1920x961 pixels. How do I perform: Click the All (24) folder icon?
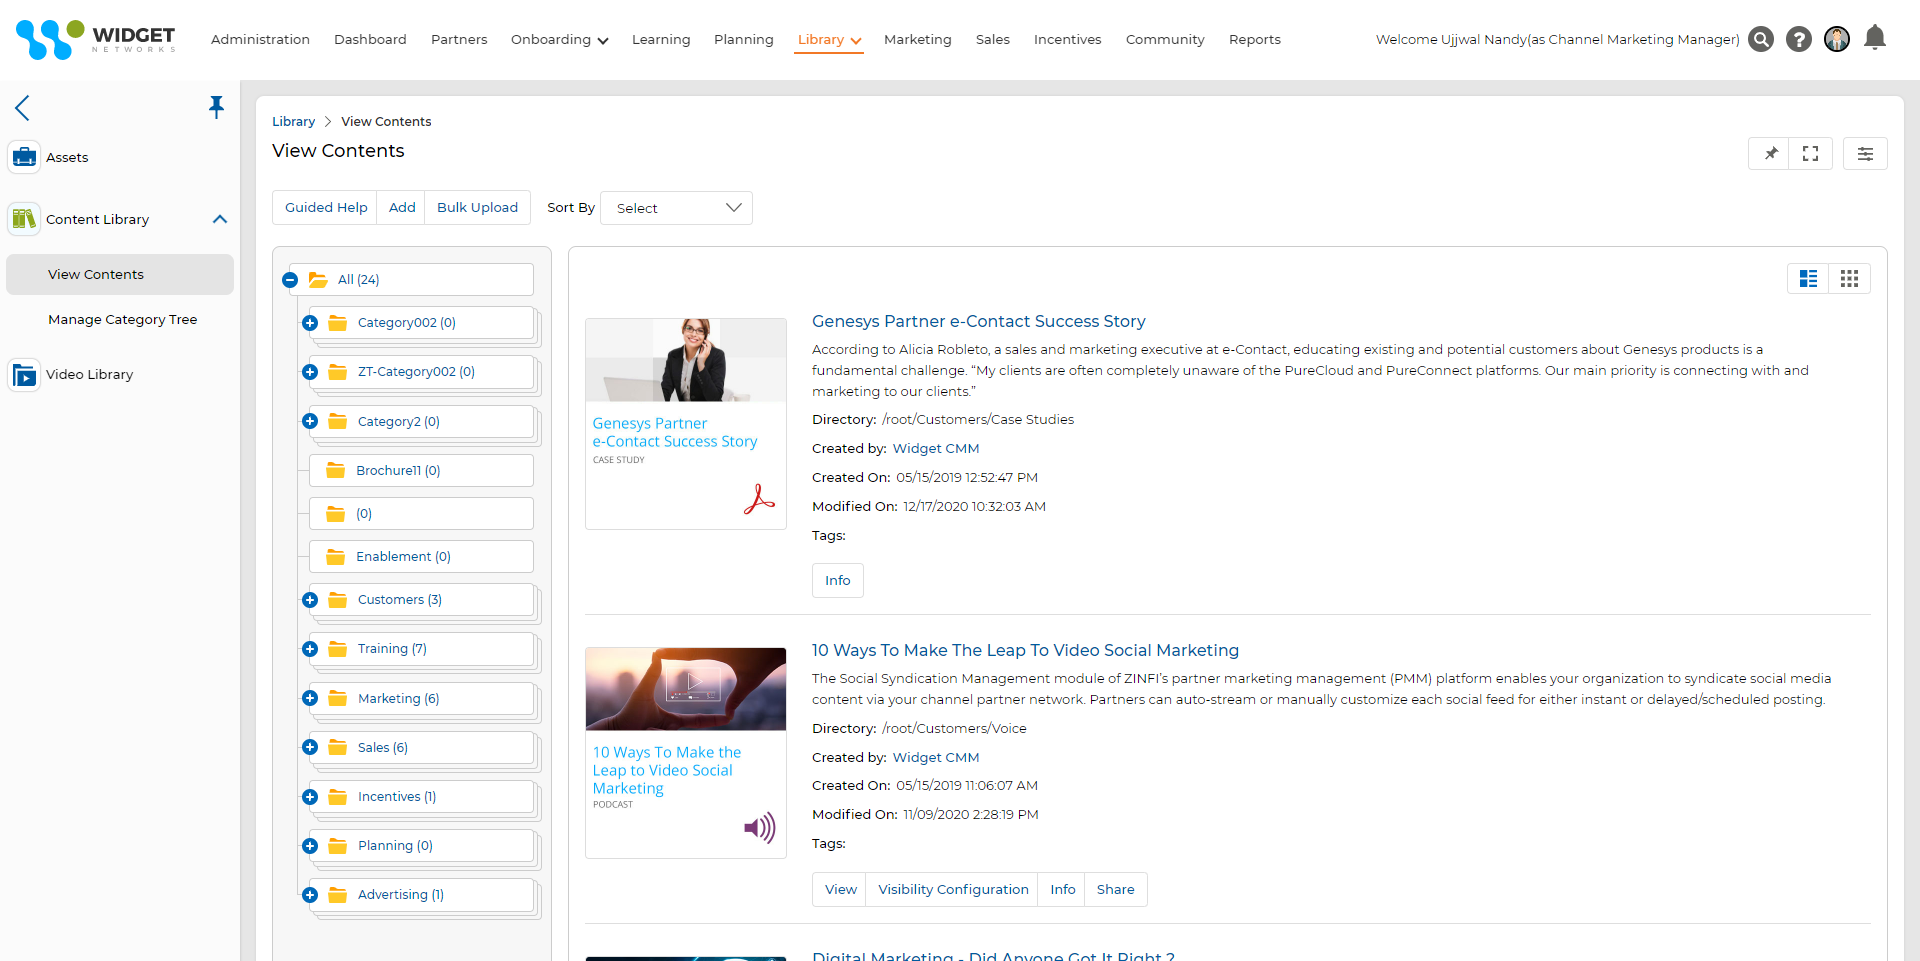(x=318, y=280)
